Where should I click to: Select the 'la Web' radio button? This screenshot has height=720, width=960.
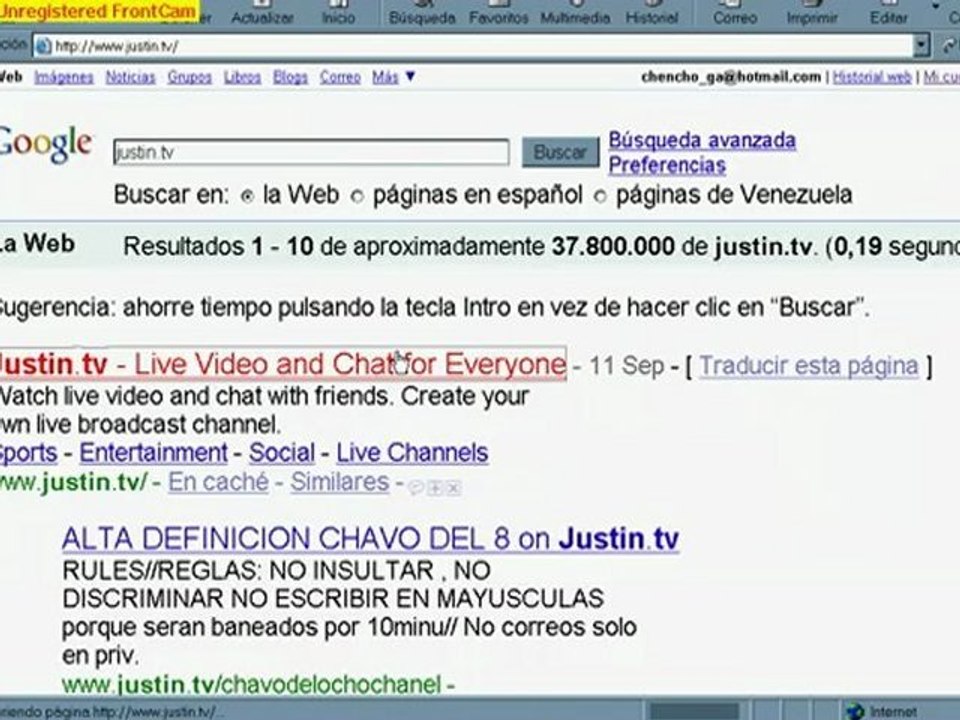[x=247, y=197]
